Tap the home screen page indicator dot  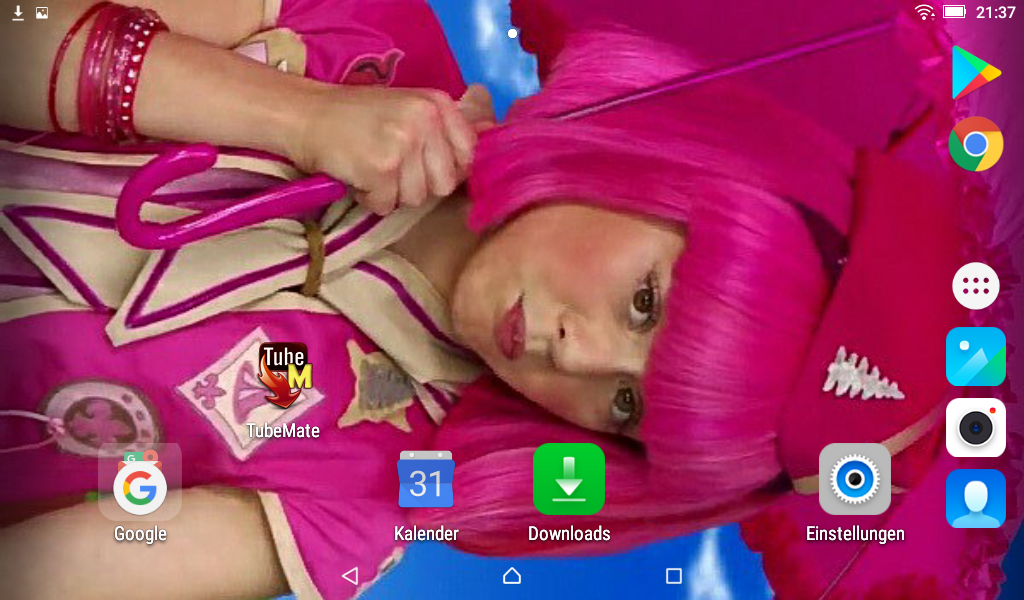[x=512, y=33]
